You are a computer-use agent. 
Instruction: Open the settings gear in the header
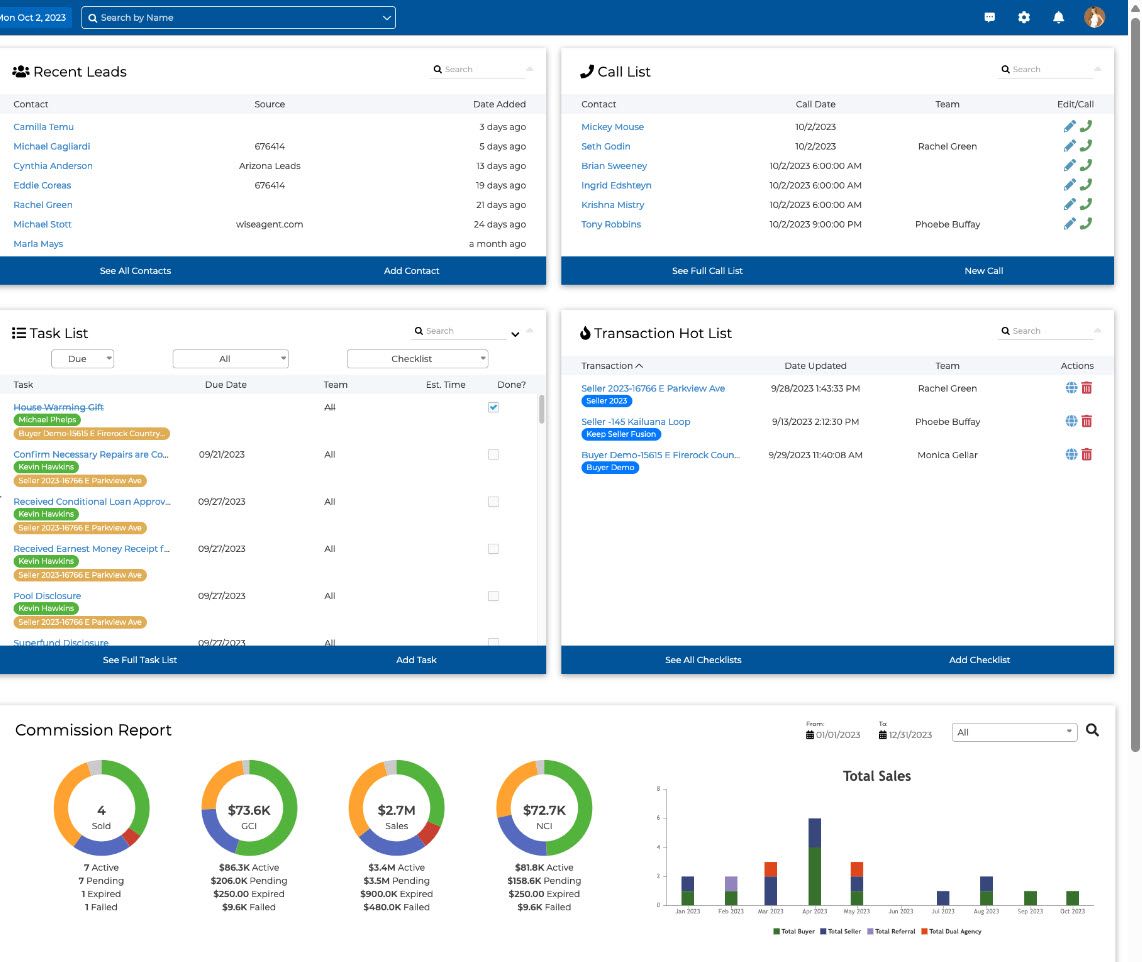coord(1023,17)
